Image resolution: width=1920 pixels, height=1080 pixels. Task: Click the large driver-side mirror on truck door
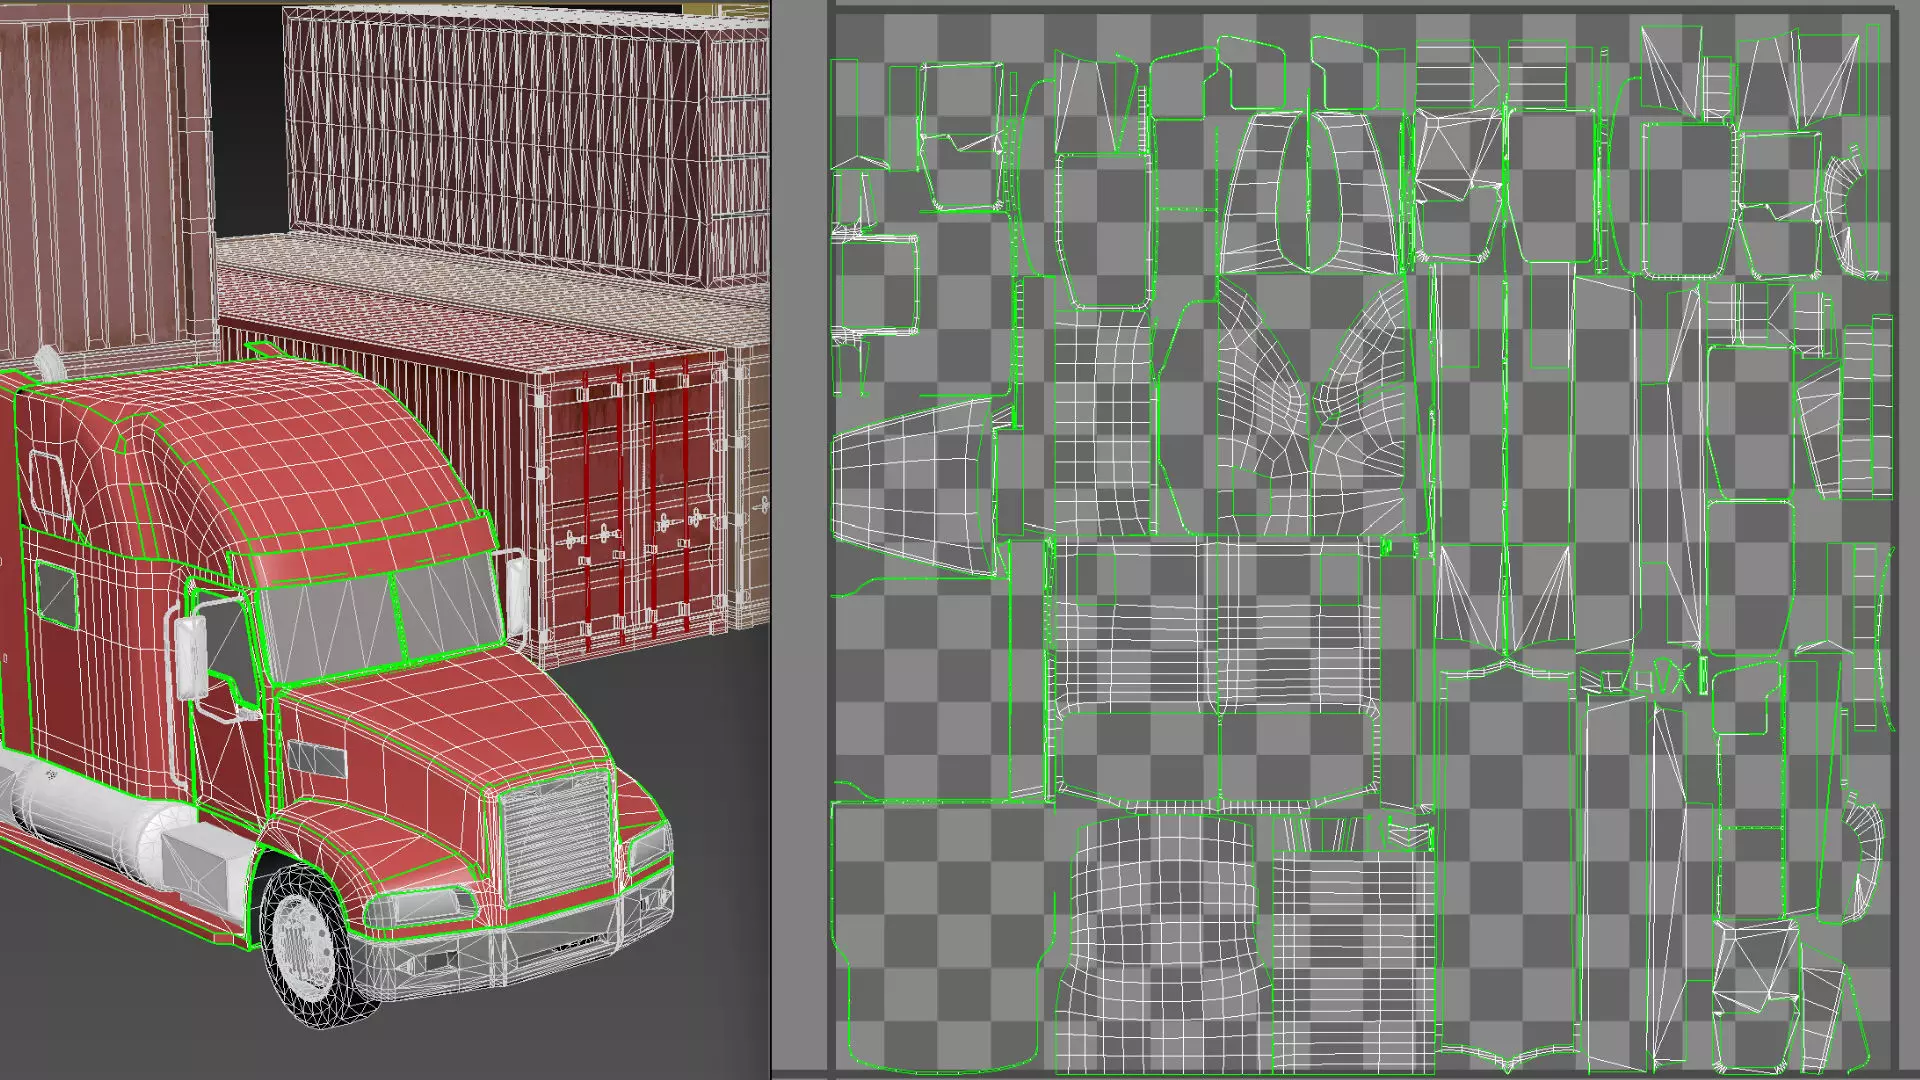(190, 657)
